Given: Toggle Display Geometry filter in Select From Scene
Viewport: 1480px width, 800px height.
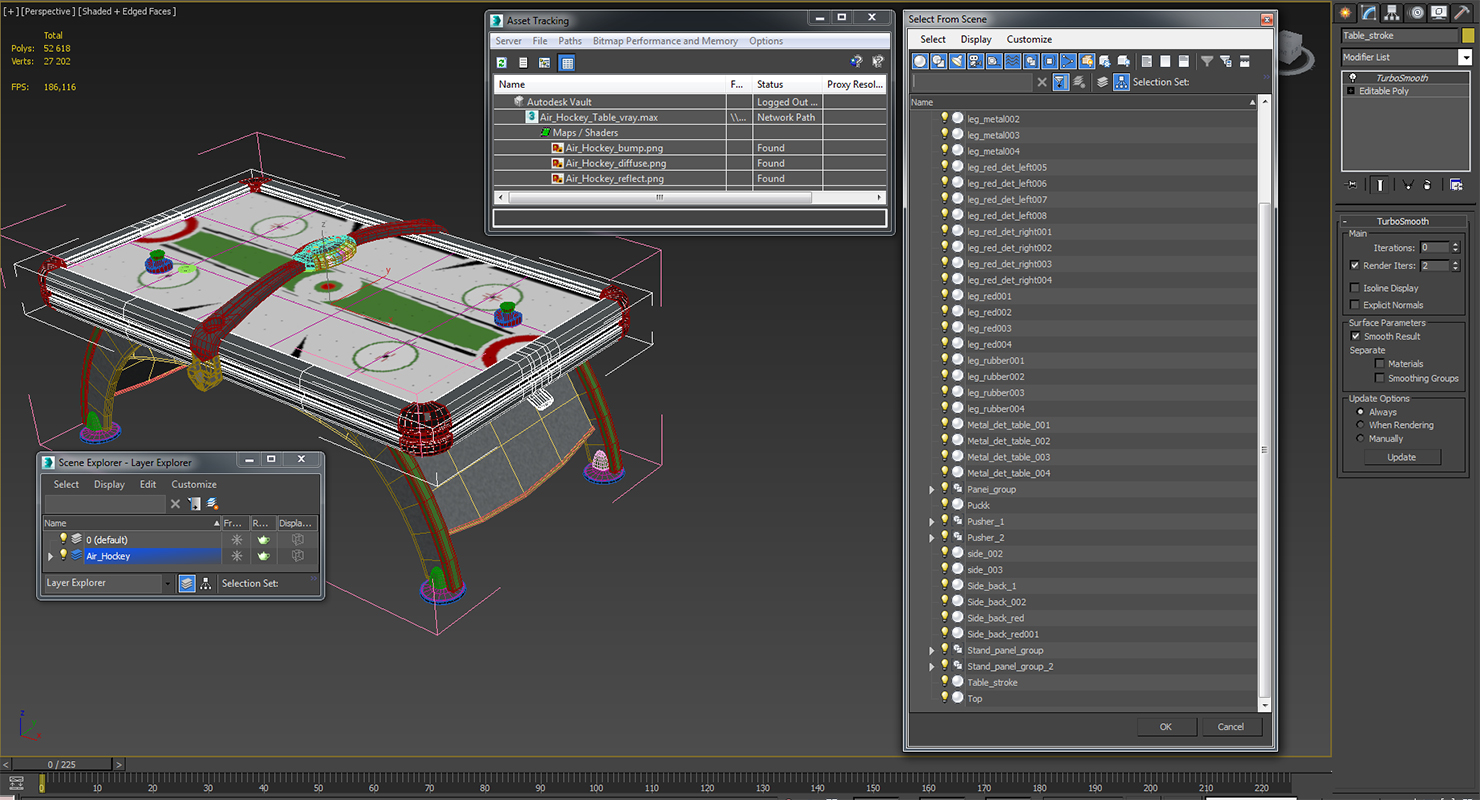Looking at the screenshot, I should click(920, 61).
